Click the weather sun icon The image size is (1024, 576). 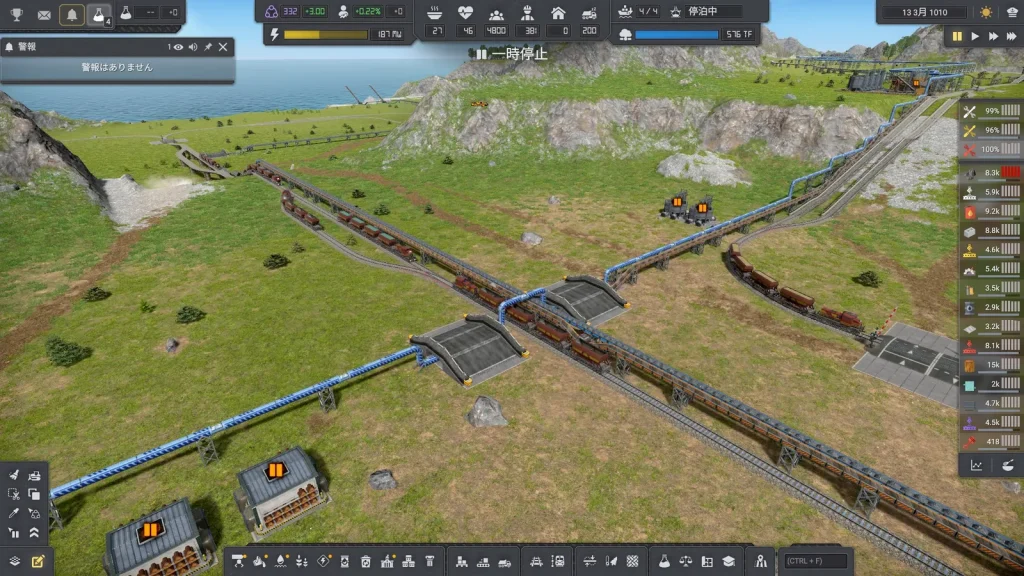tap(987, 12)
